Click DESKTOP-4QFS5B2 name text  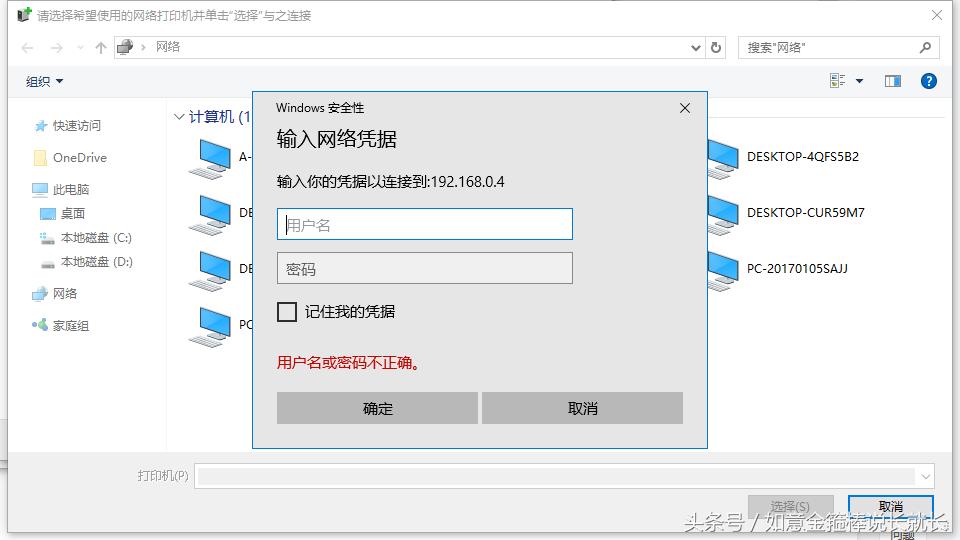click(803, 157)
